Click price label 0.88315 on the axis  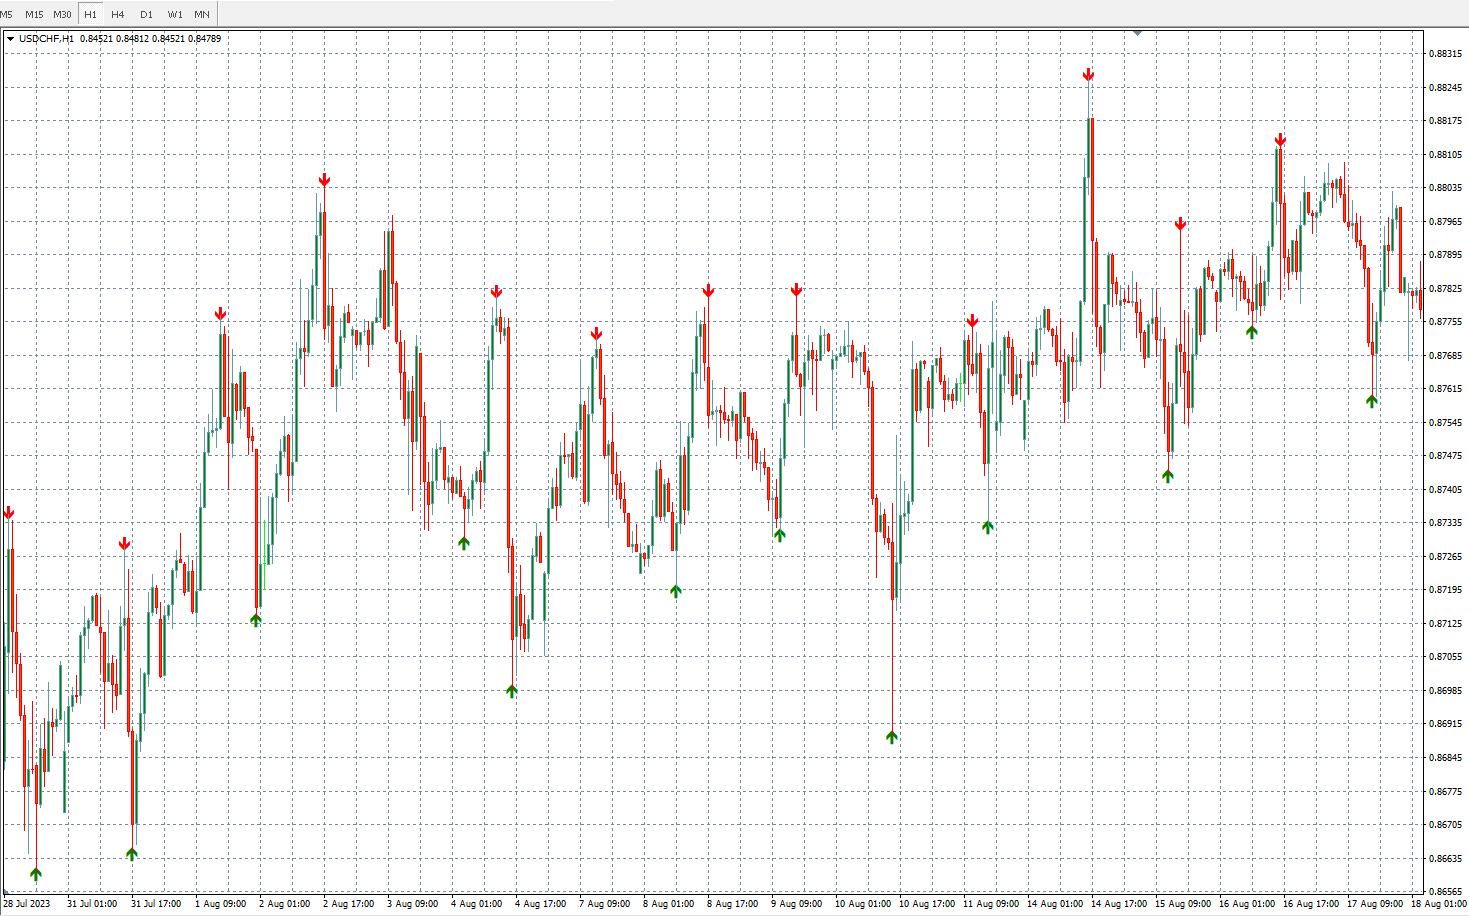(1444, 54)
